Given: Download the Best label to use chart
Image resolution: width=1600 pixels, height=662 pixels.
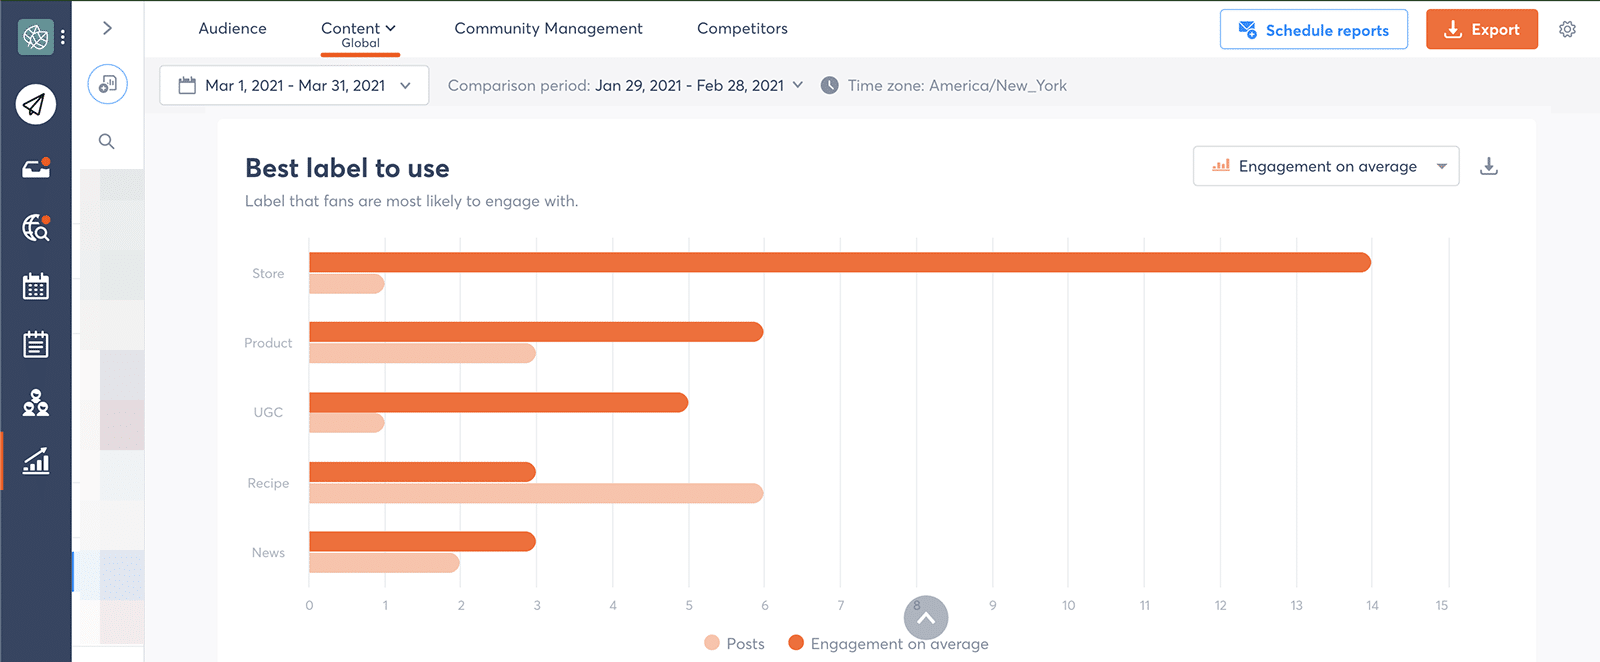Looking at the screenshot, I should click(1488, 166).
